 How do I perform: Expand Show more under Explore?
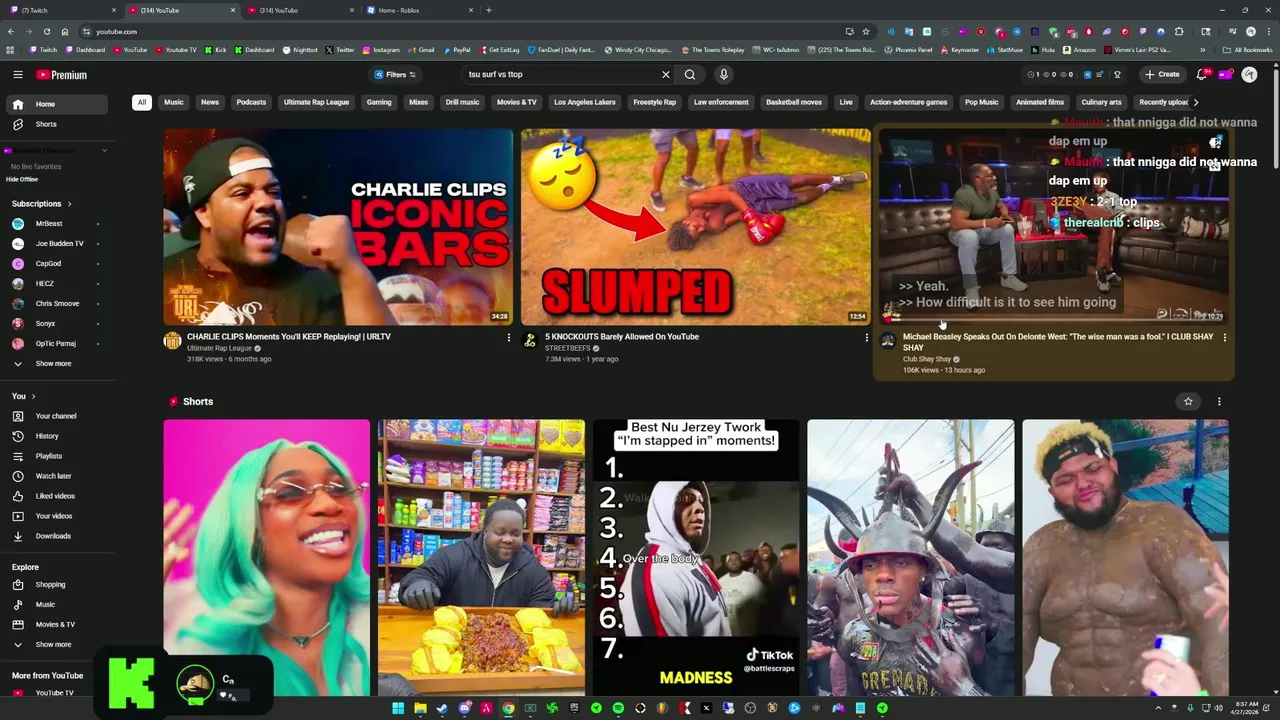point(57,645)
